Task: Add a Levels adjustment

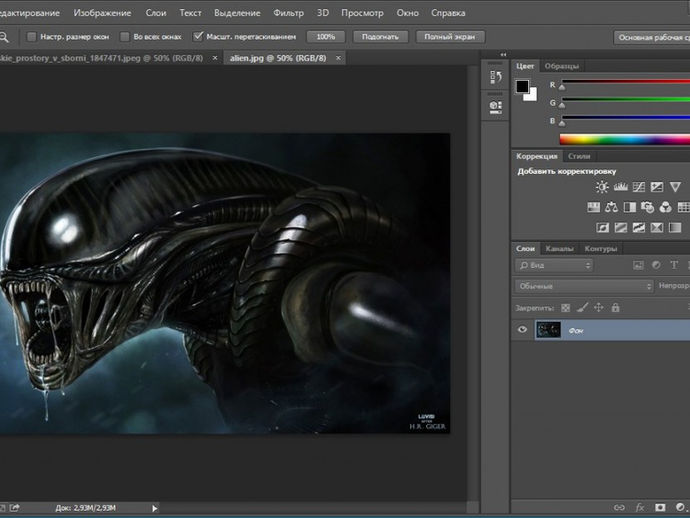Action: 620,187
